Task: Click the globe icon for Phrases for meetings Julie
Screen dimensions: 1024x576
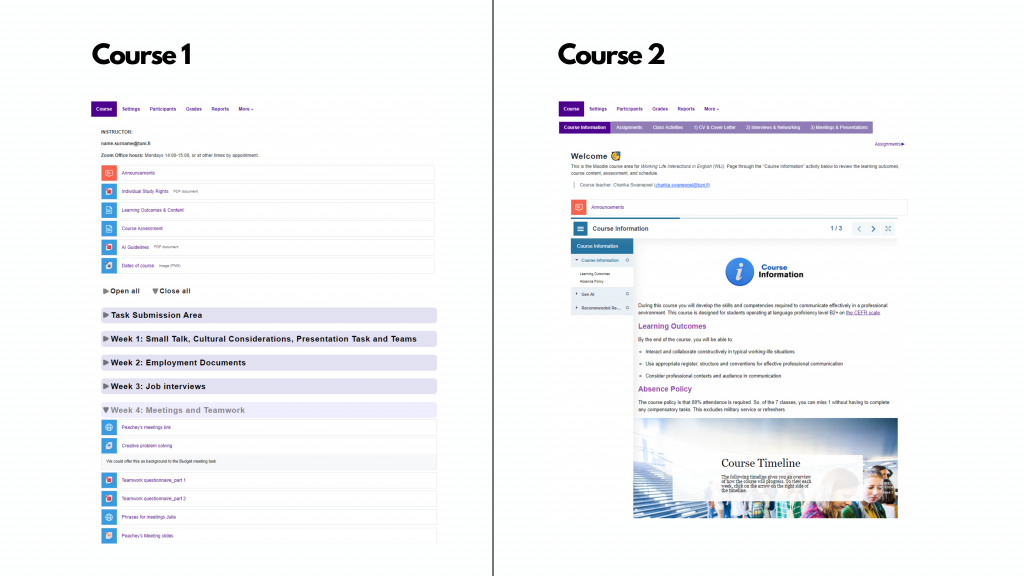Action: point(109,517)
